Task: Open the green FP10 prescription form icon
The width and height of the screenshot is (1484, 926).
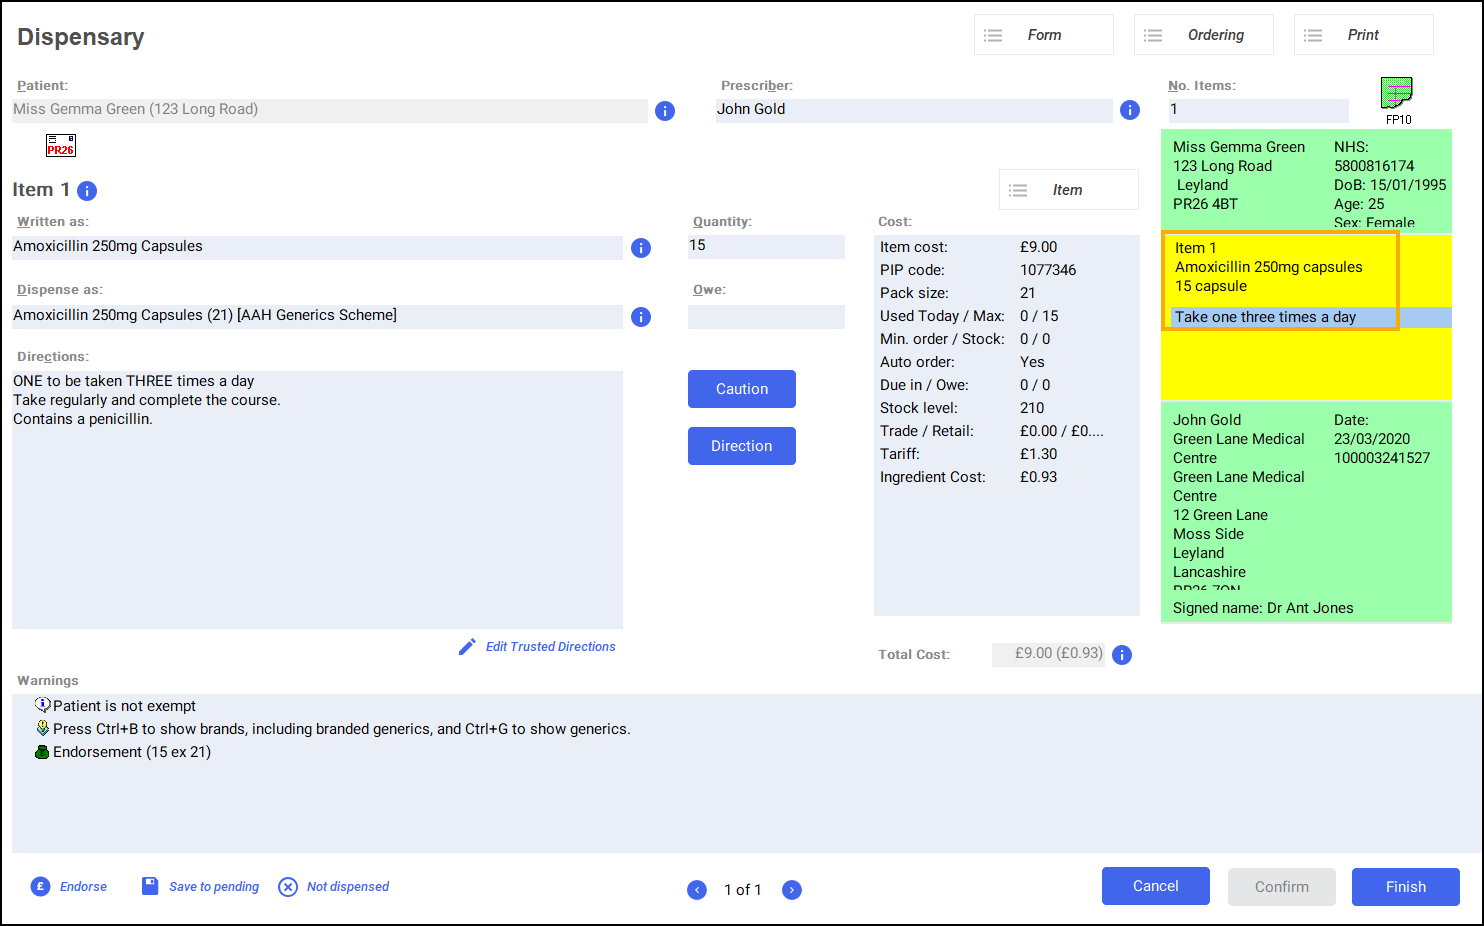Action: (1397, 94)
